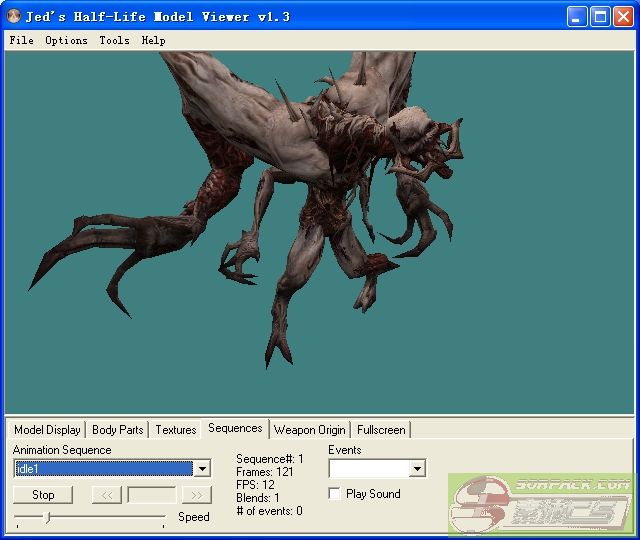Click the animation Speed slider handle

pyautogui.click(x=47, y=517)
